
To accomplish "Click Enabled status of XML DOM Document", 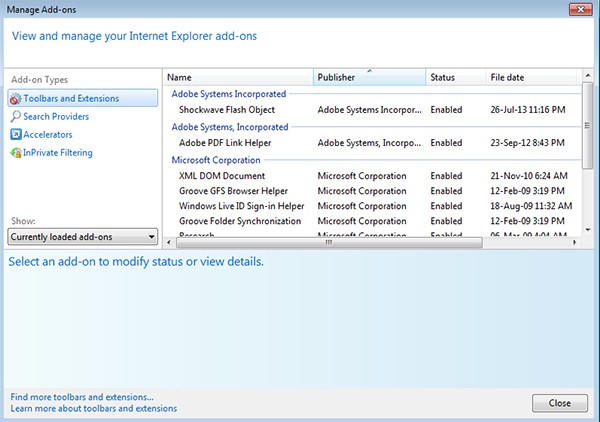I will pos(446,176).
